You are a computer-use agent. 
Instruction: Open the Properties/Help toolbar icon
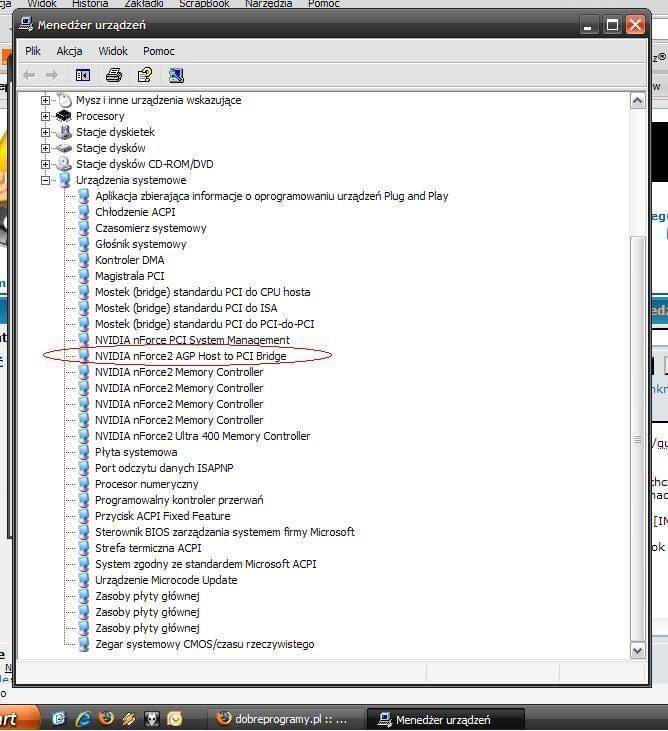tap(145, 75)
